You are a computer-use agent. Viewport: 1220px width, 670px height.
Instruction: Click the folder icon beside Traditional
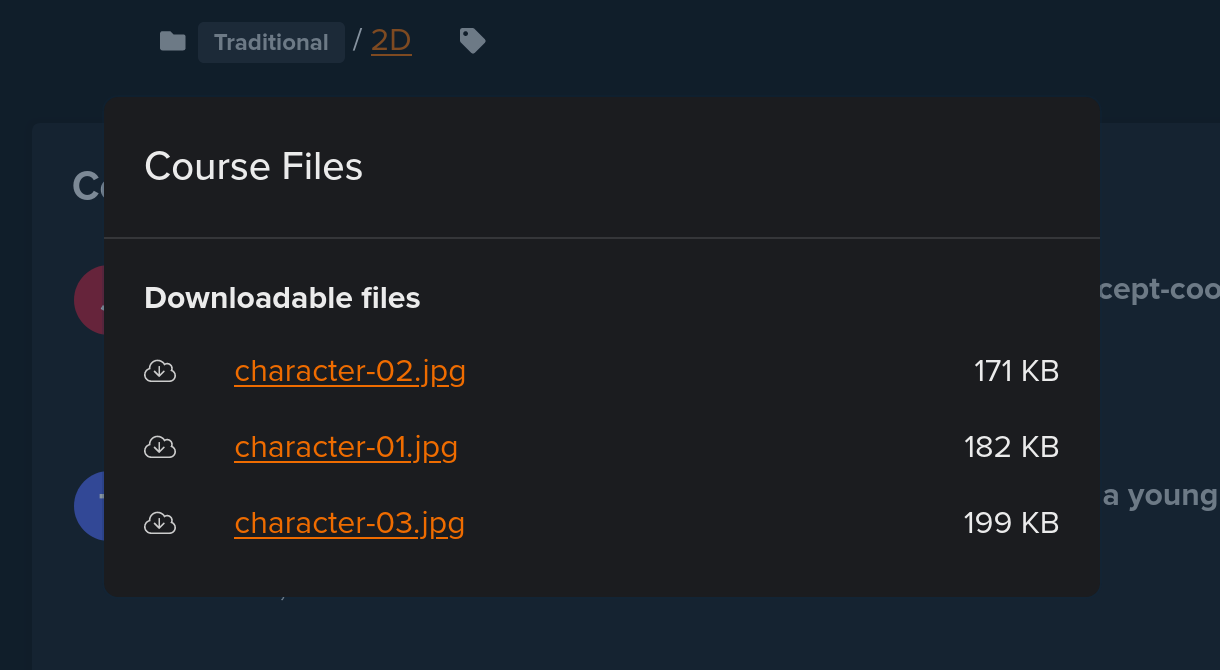tap(173, 41)
